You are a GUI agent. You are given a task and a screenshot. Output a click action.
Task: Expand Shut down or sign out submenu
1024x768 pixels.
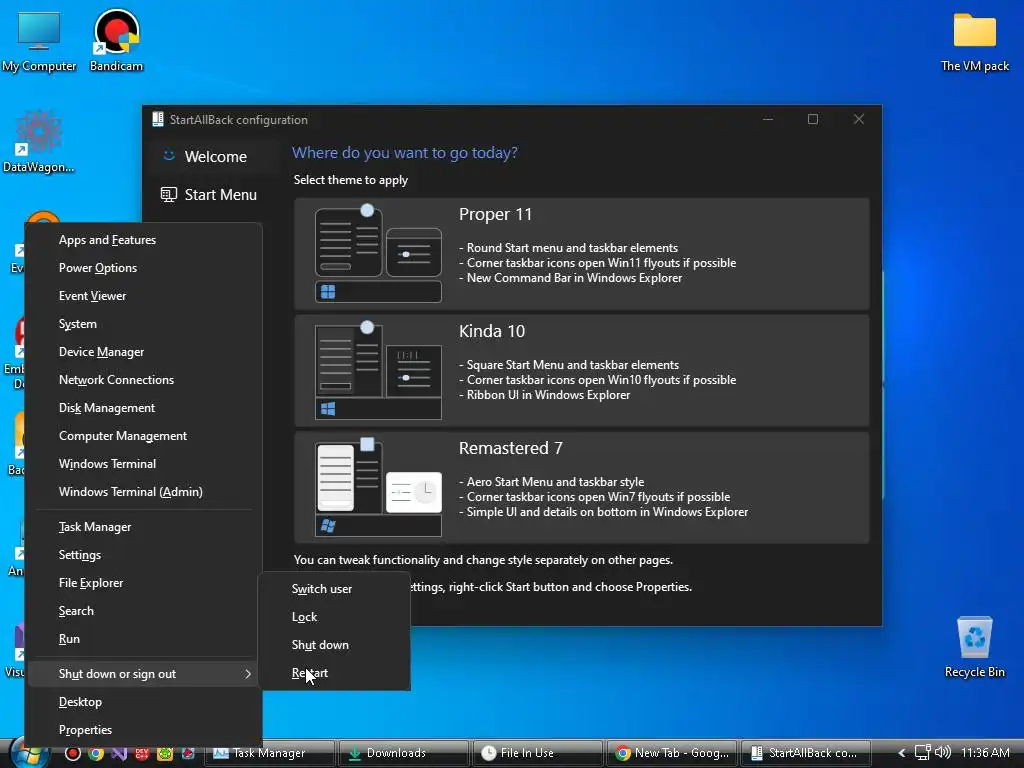tap(144, 674)
